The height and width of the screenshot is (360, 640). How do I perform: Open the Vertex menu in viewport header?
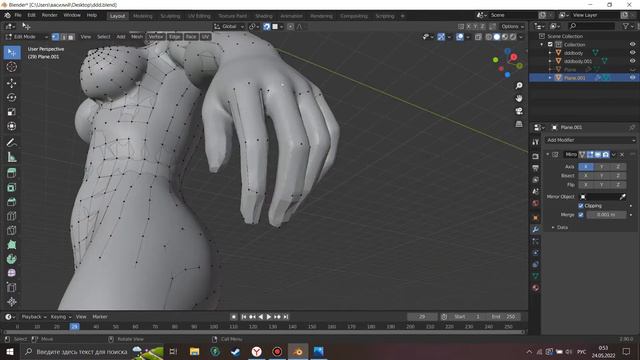156,37
